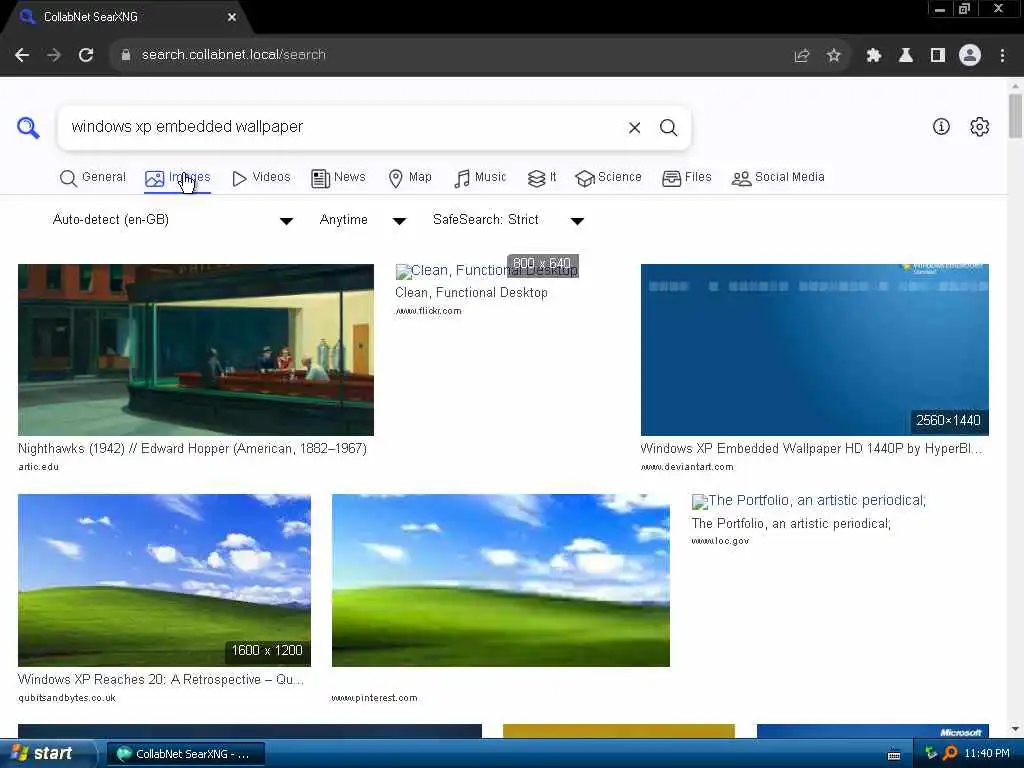Click the address bar URL
The image size is (1024, 768).
pyautogui.click(x=234, y=55)
